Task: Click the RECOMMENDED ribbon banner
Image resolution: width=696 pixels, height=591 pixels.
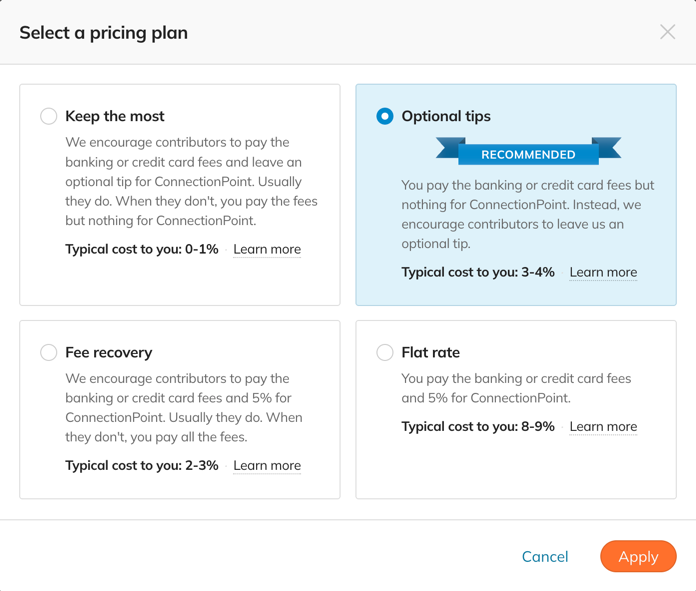Action: click(528, 151)
